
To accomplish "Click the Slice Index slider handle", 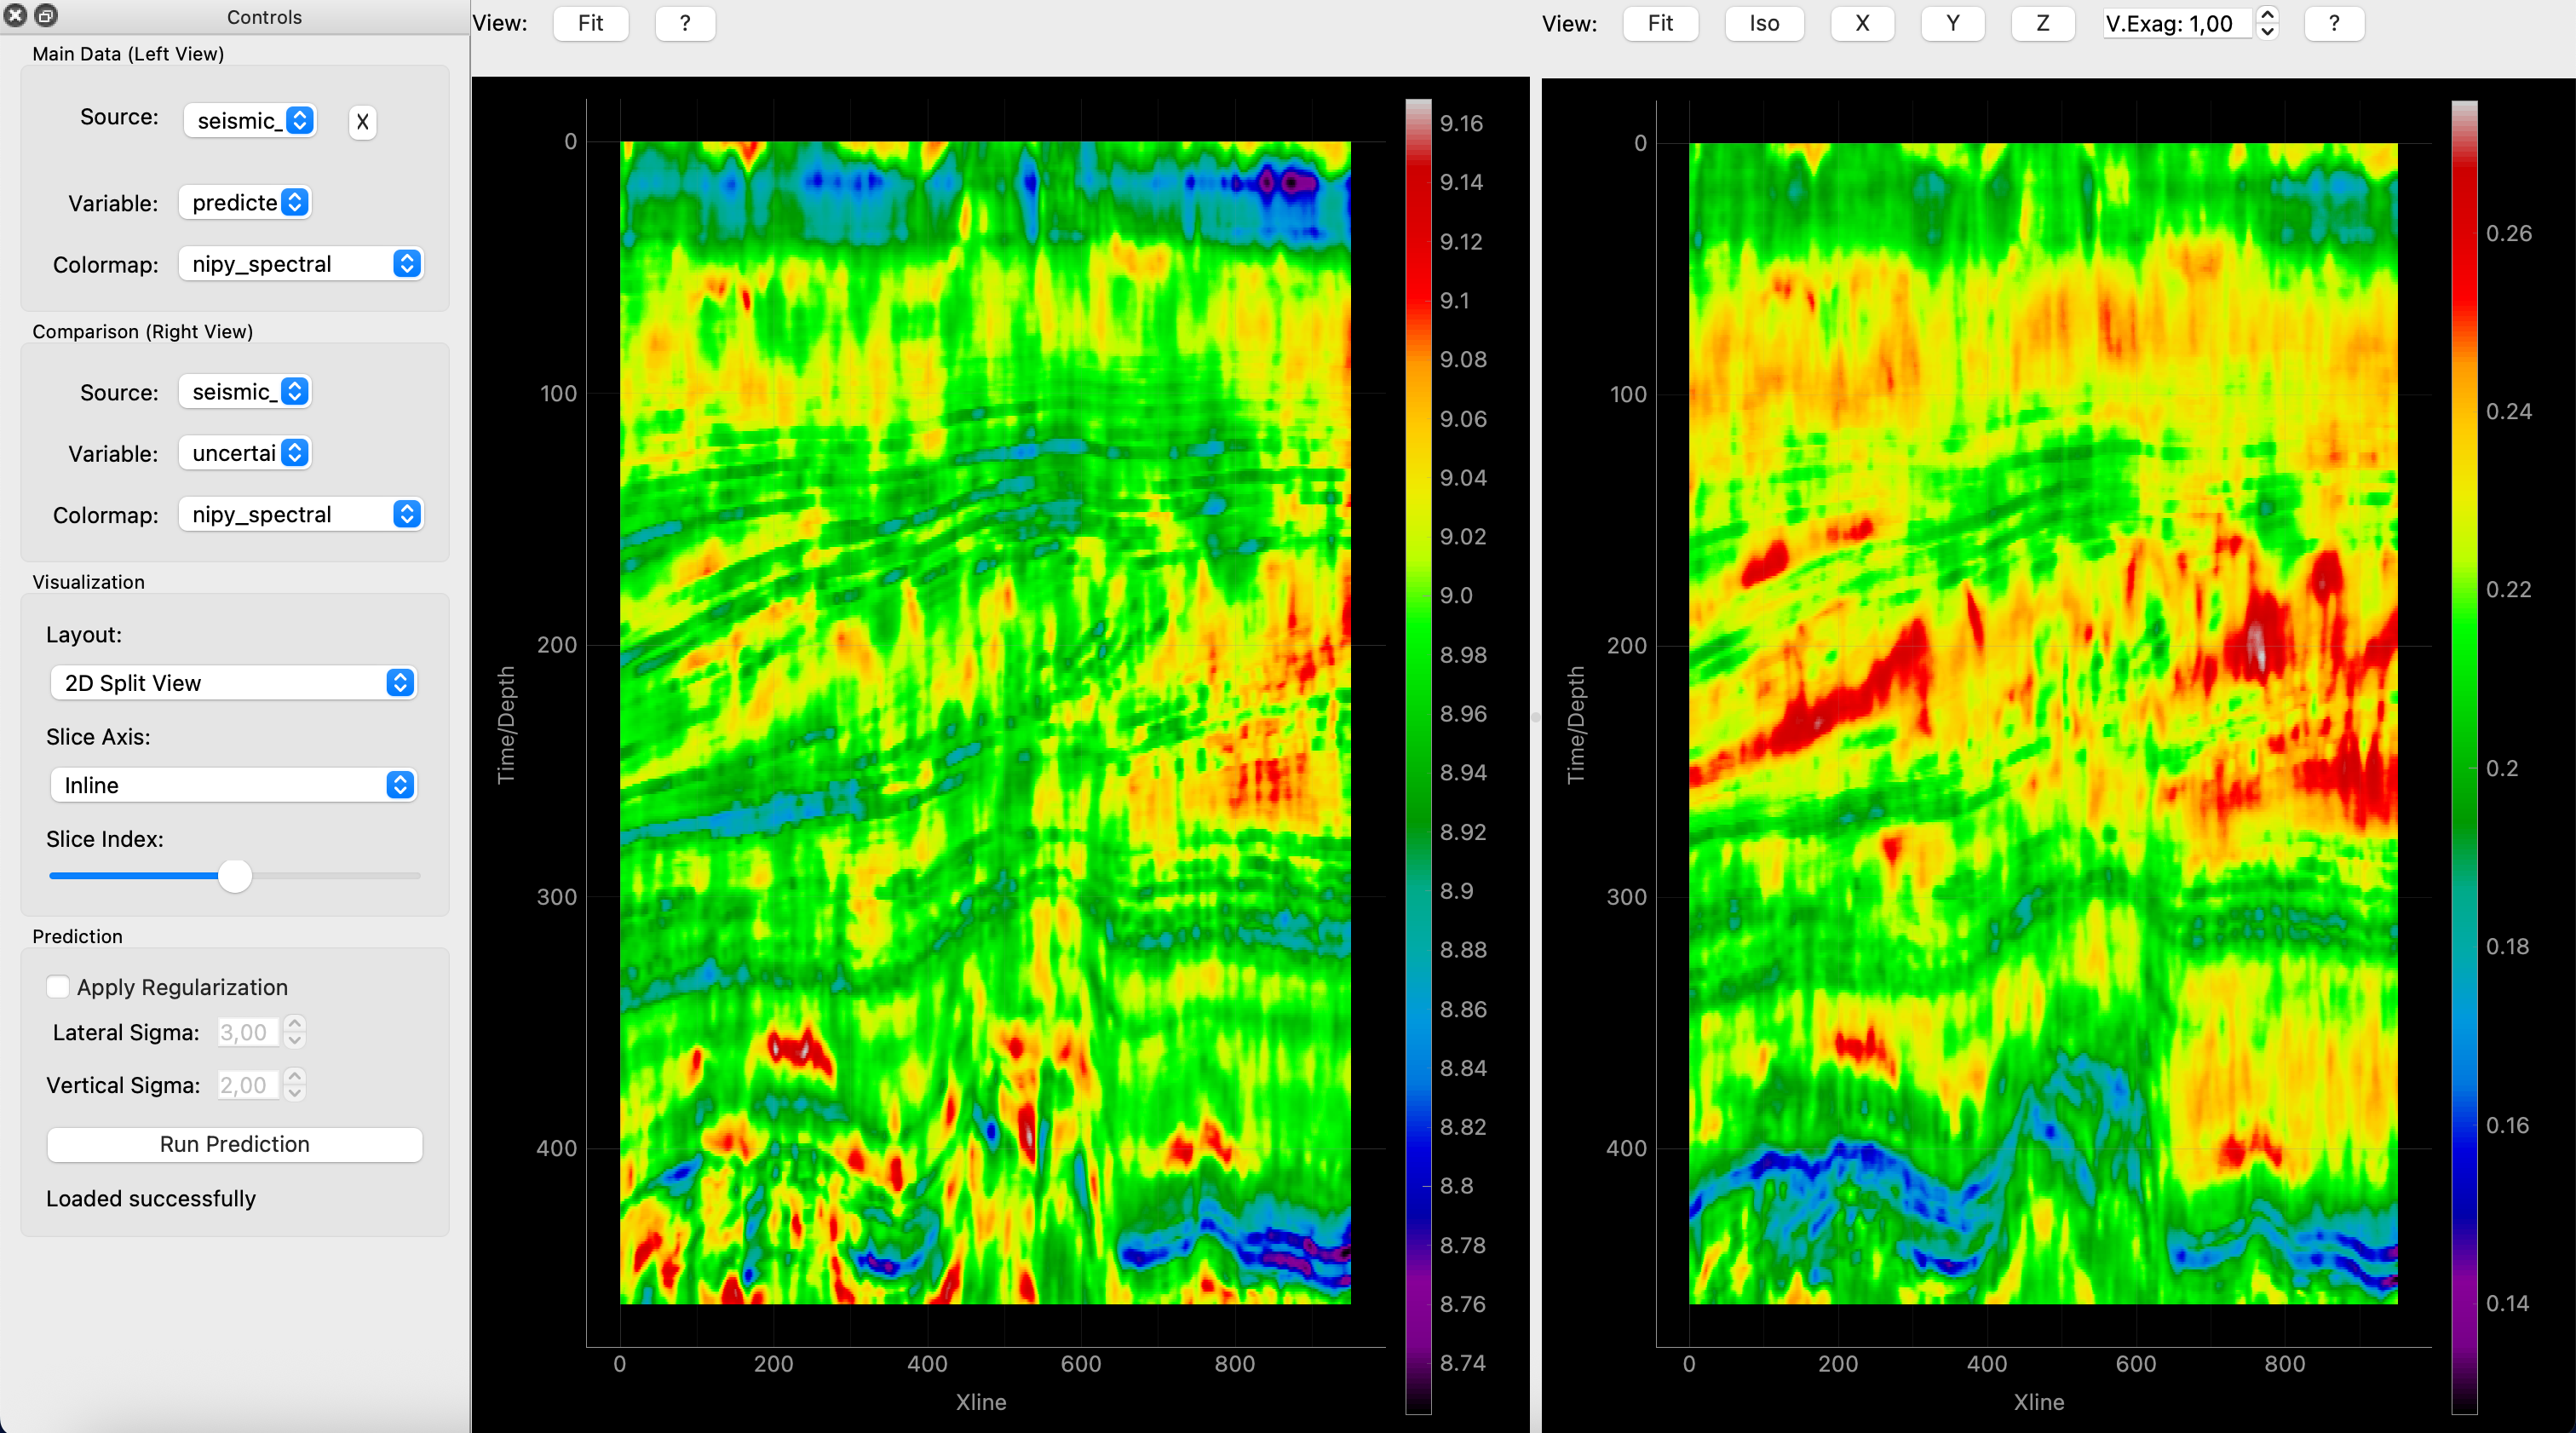I will 235,876.
